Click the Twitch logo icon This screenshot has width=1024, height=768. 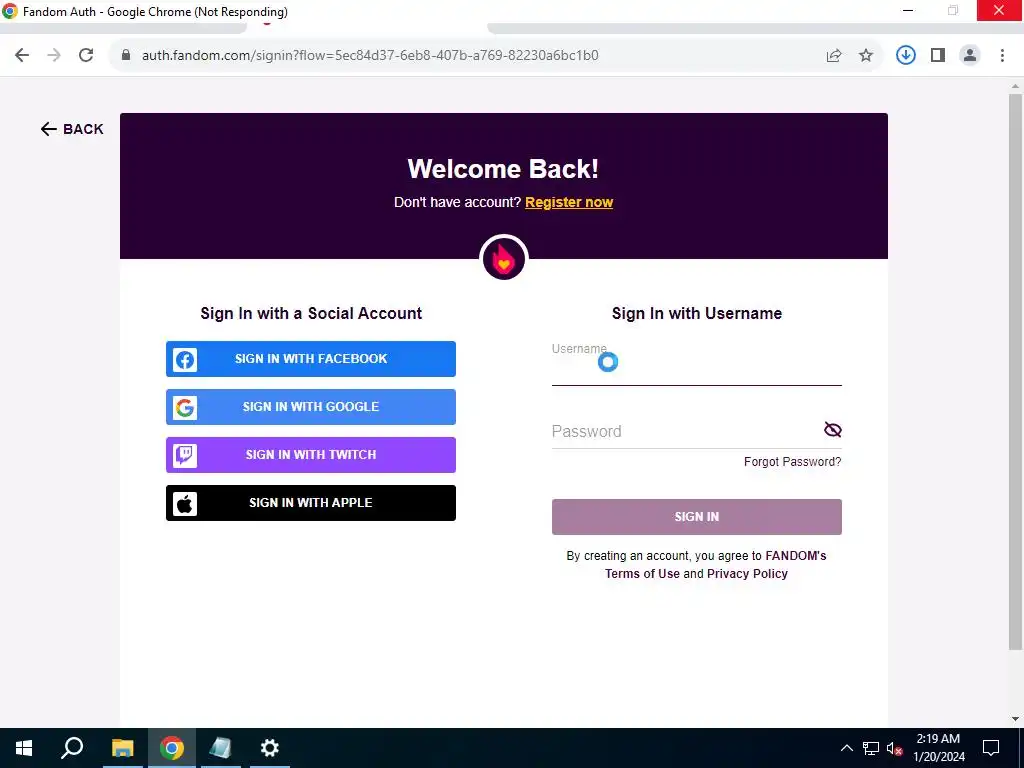(x=185, y=455)
